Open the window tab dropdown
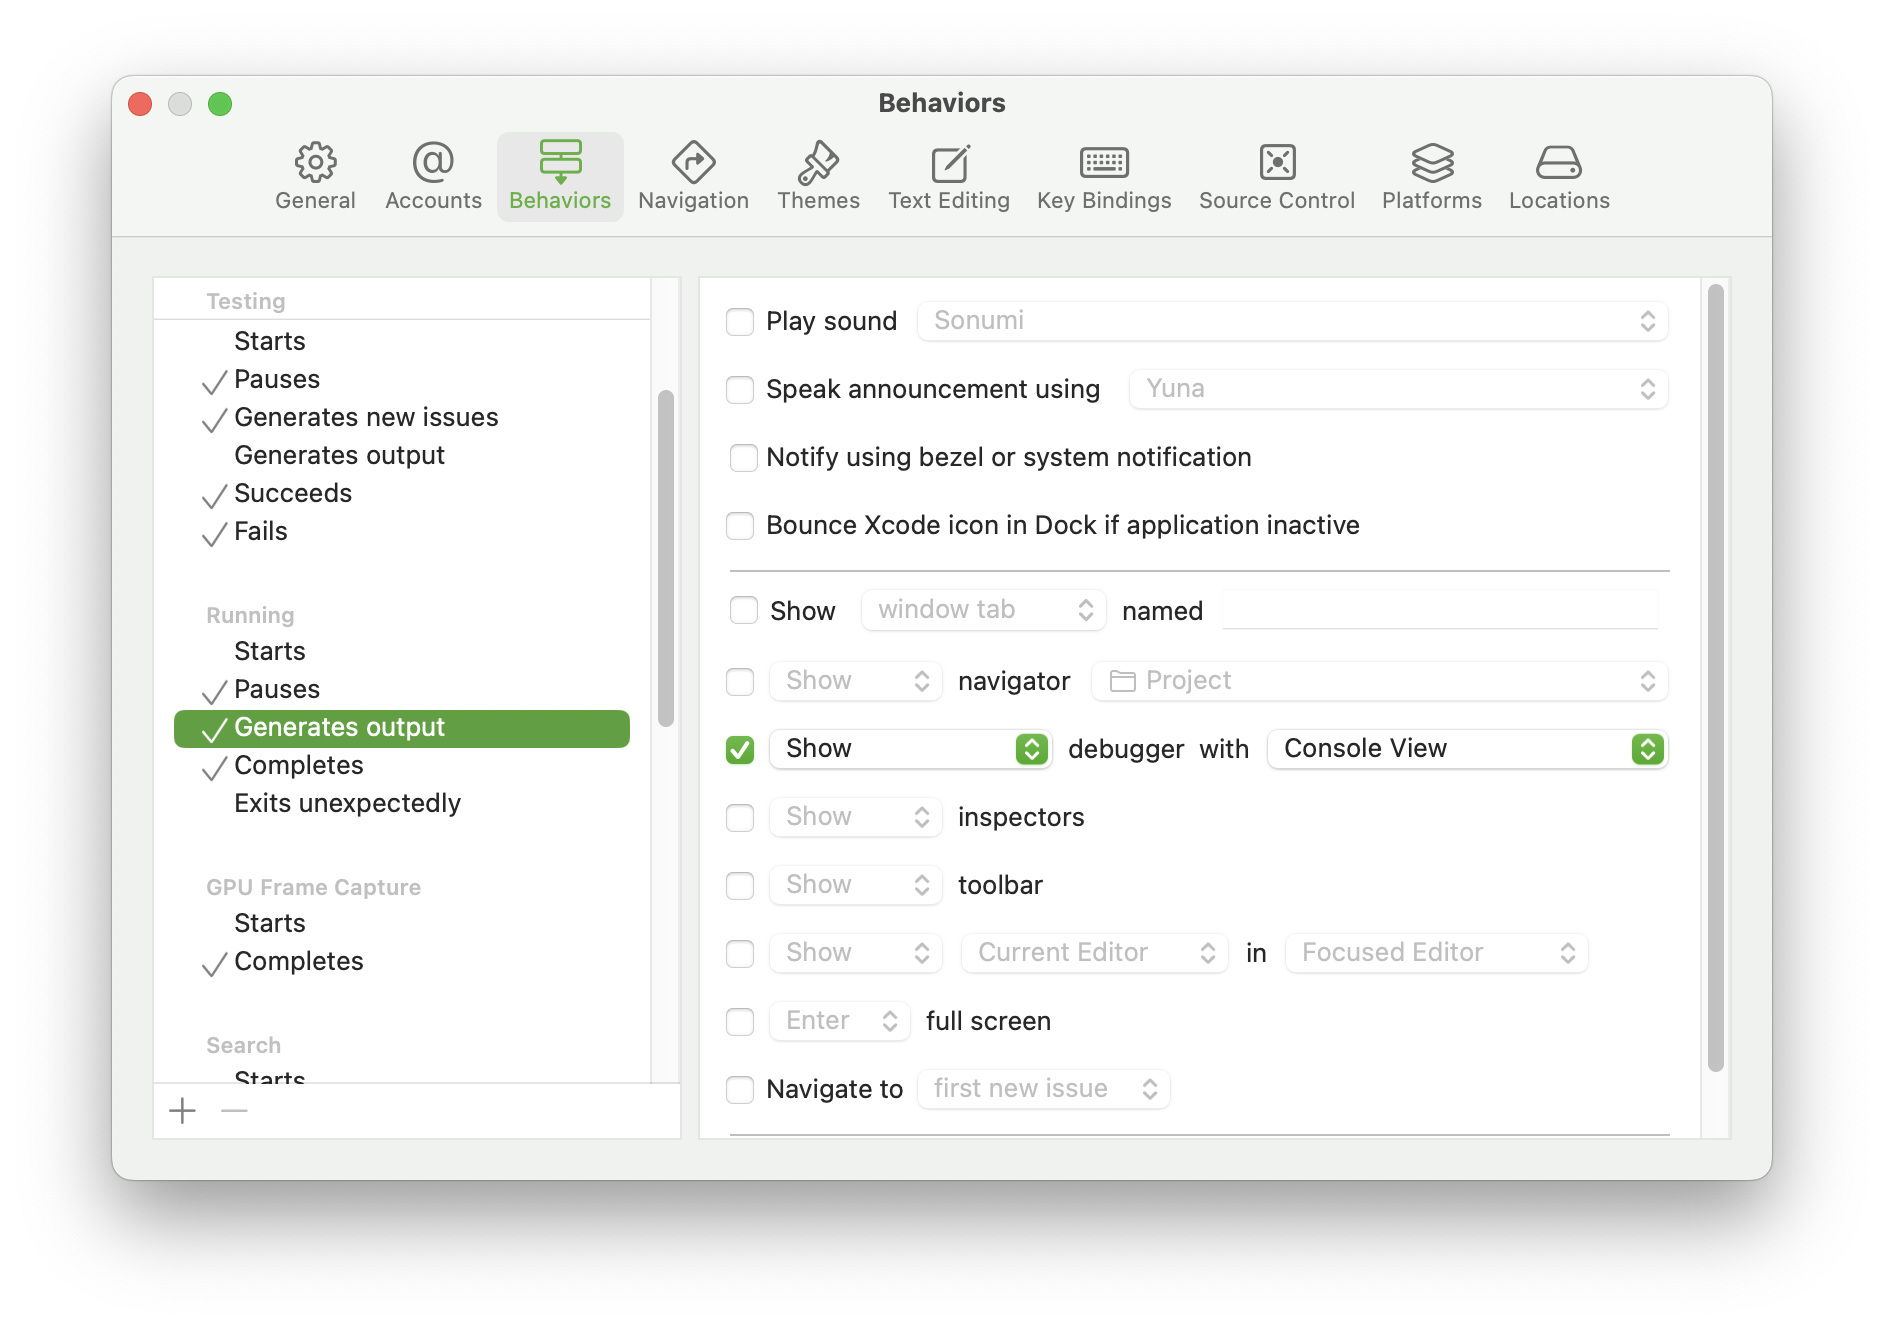1884x1328 pixels. (984, 610)
